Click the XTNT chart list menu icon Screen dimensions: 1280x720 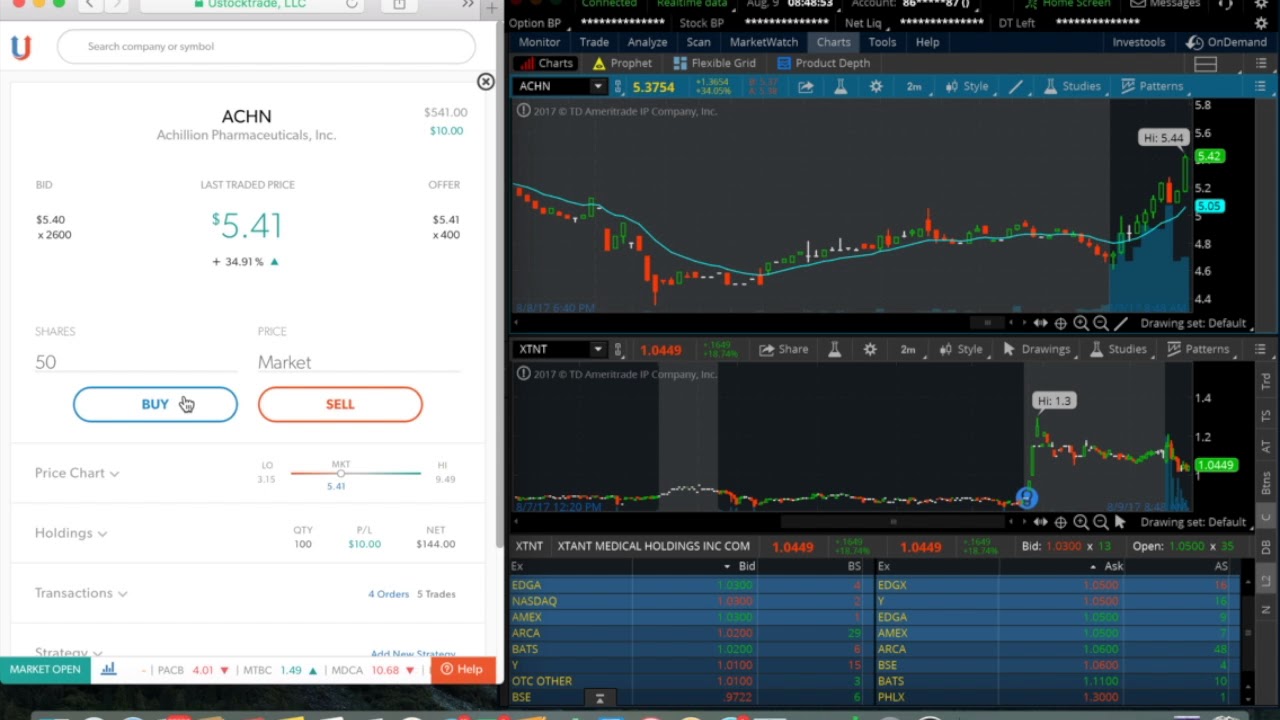coord(1260,349)
